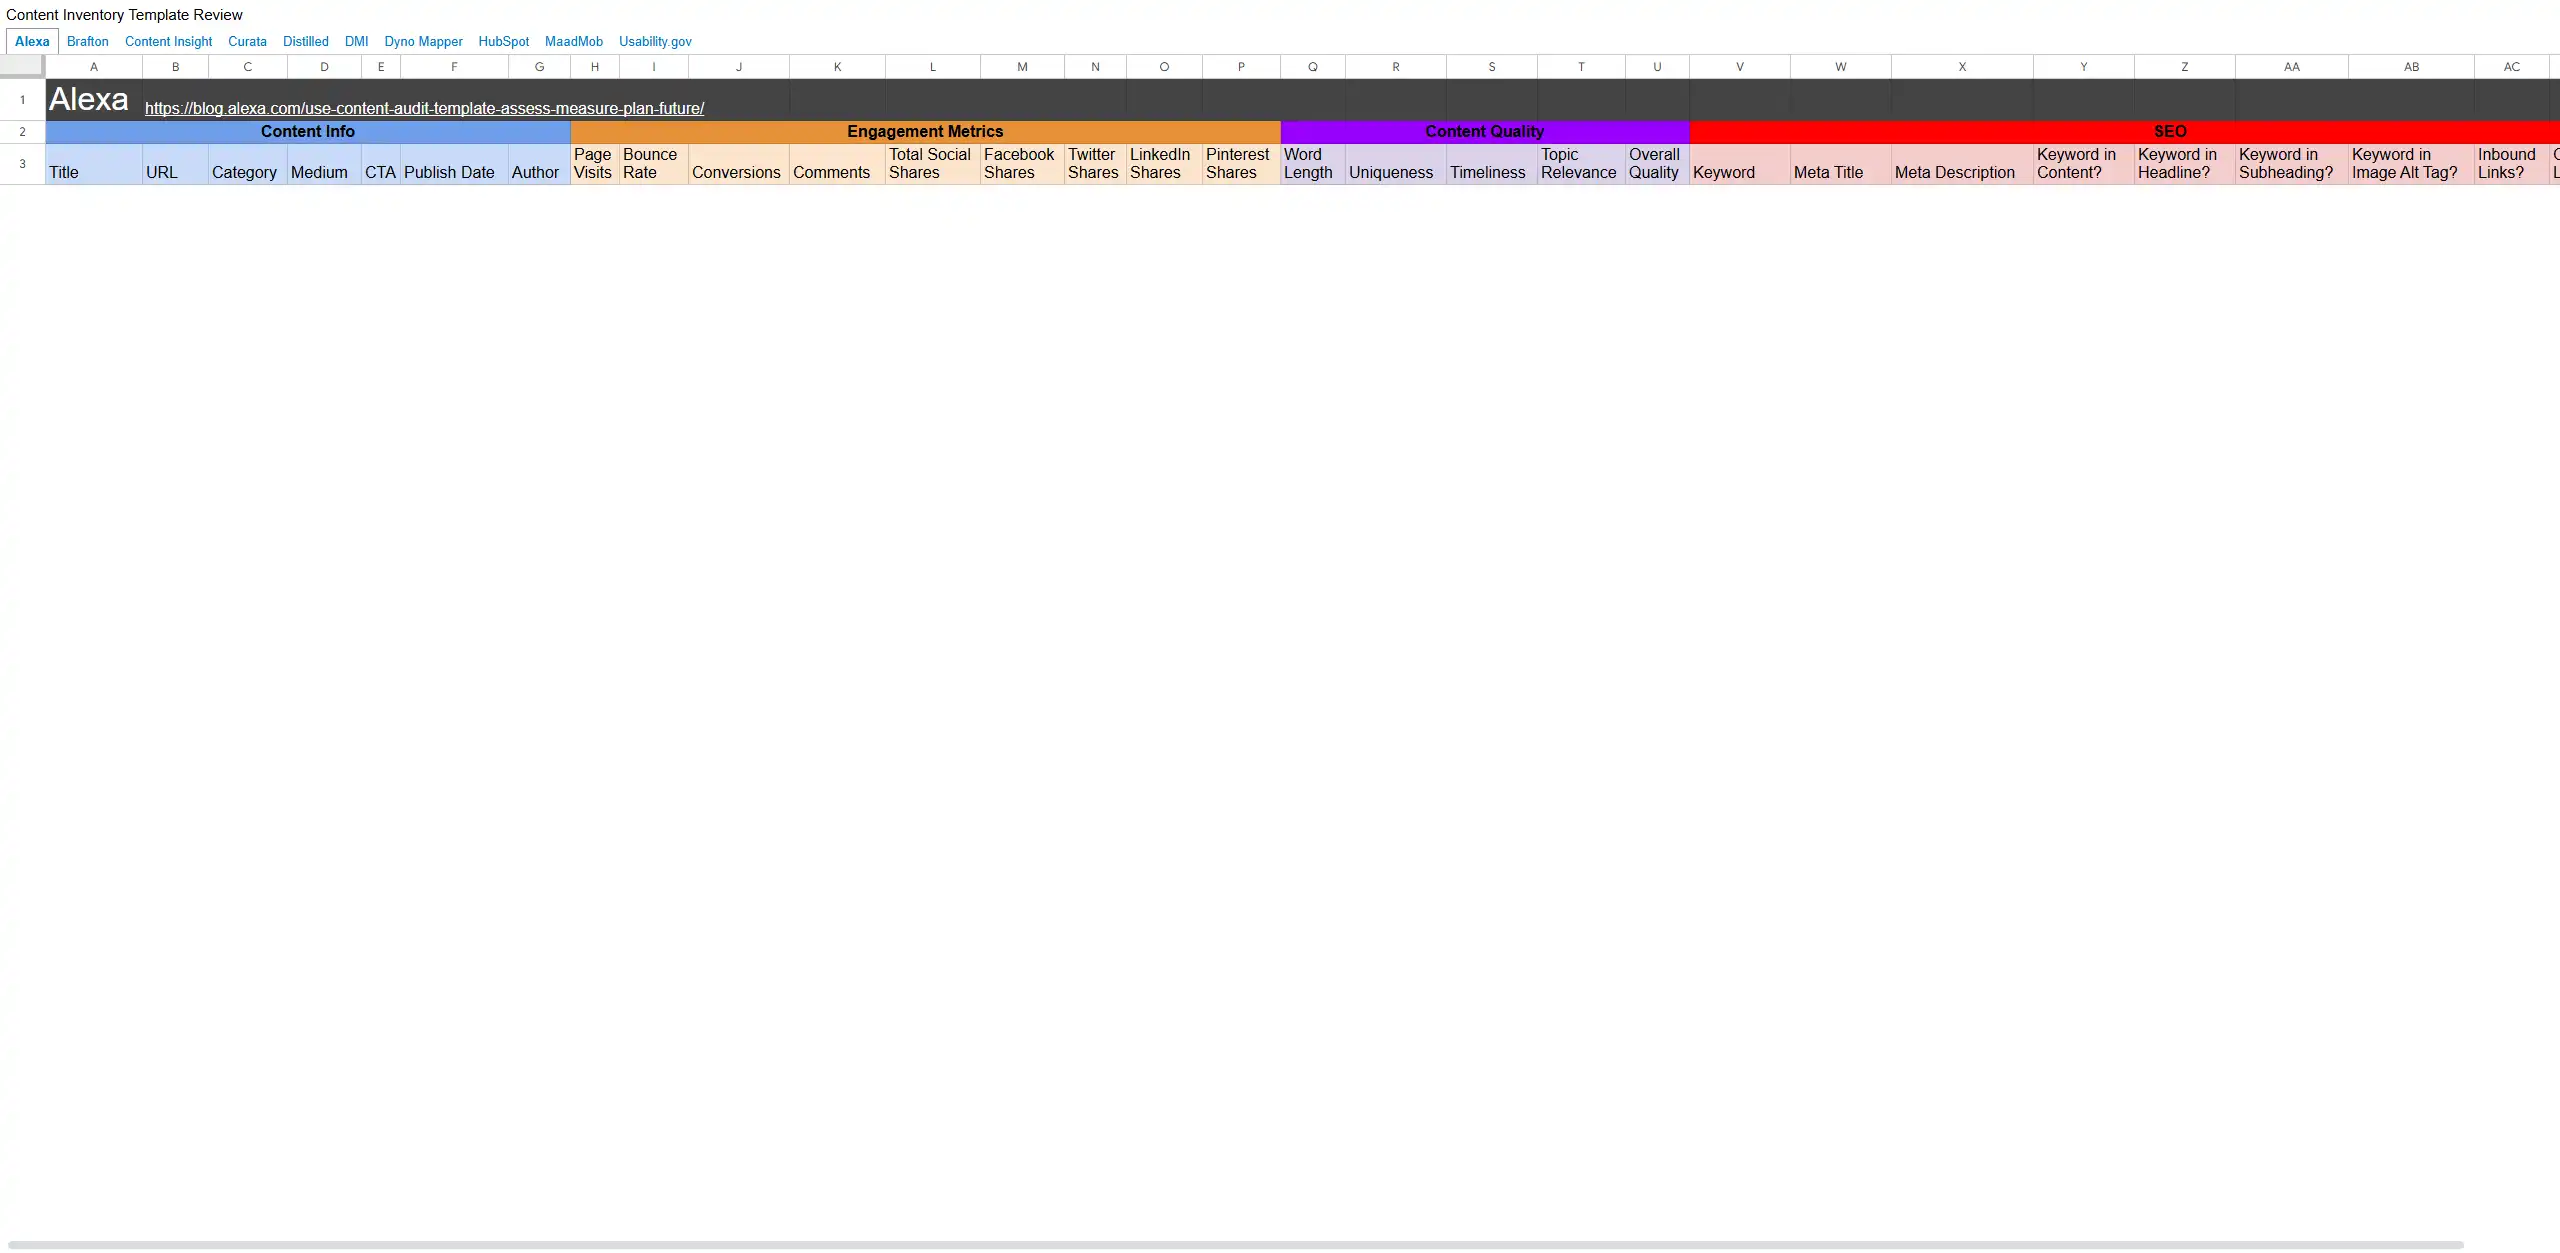Click the horizontal scrollbar at the bottom
Viewport: 2560px width, 1253px height.
[x=1236, y=1245]
